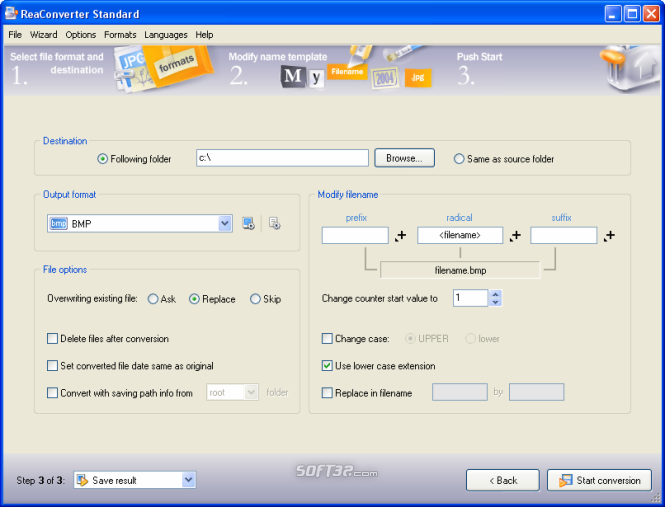This screenshot has width=665, height=507.
Task: Click the 'My' letters icon in step 2
Action: [x=302, y=78]
